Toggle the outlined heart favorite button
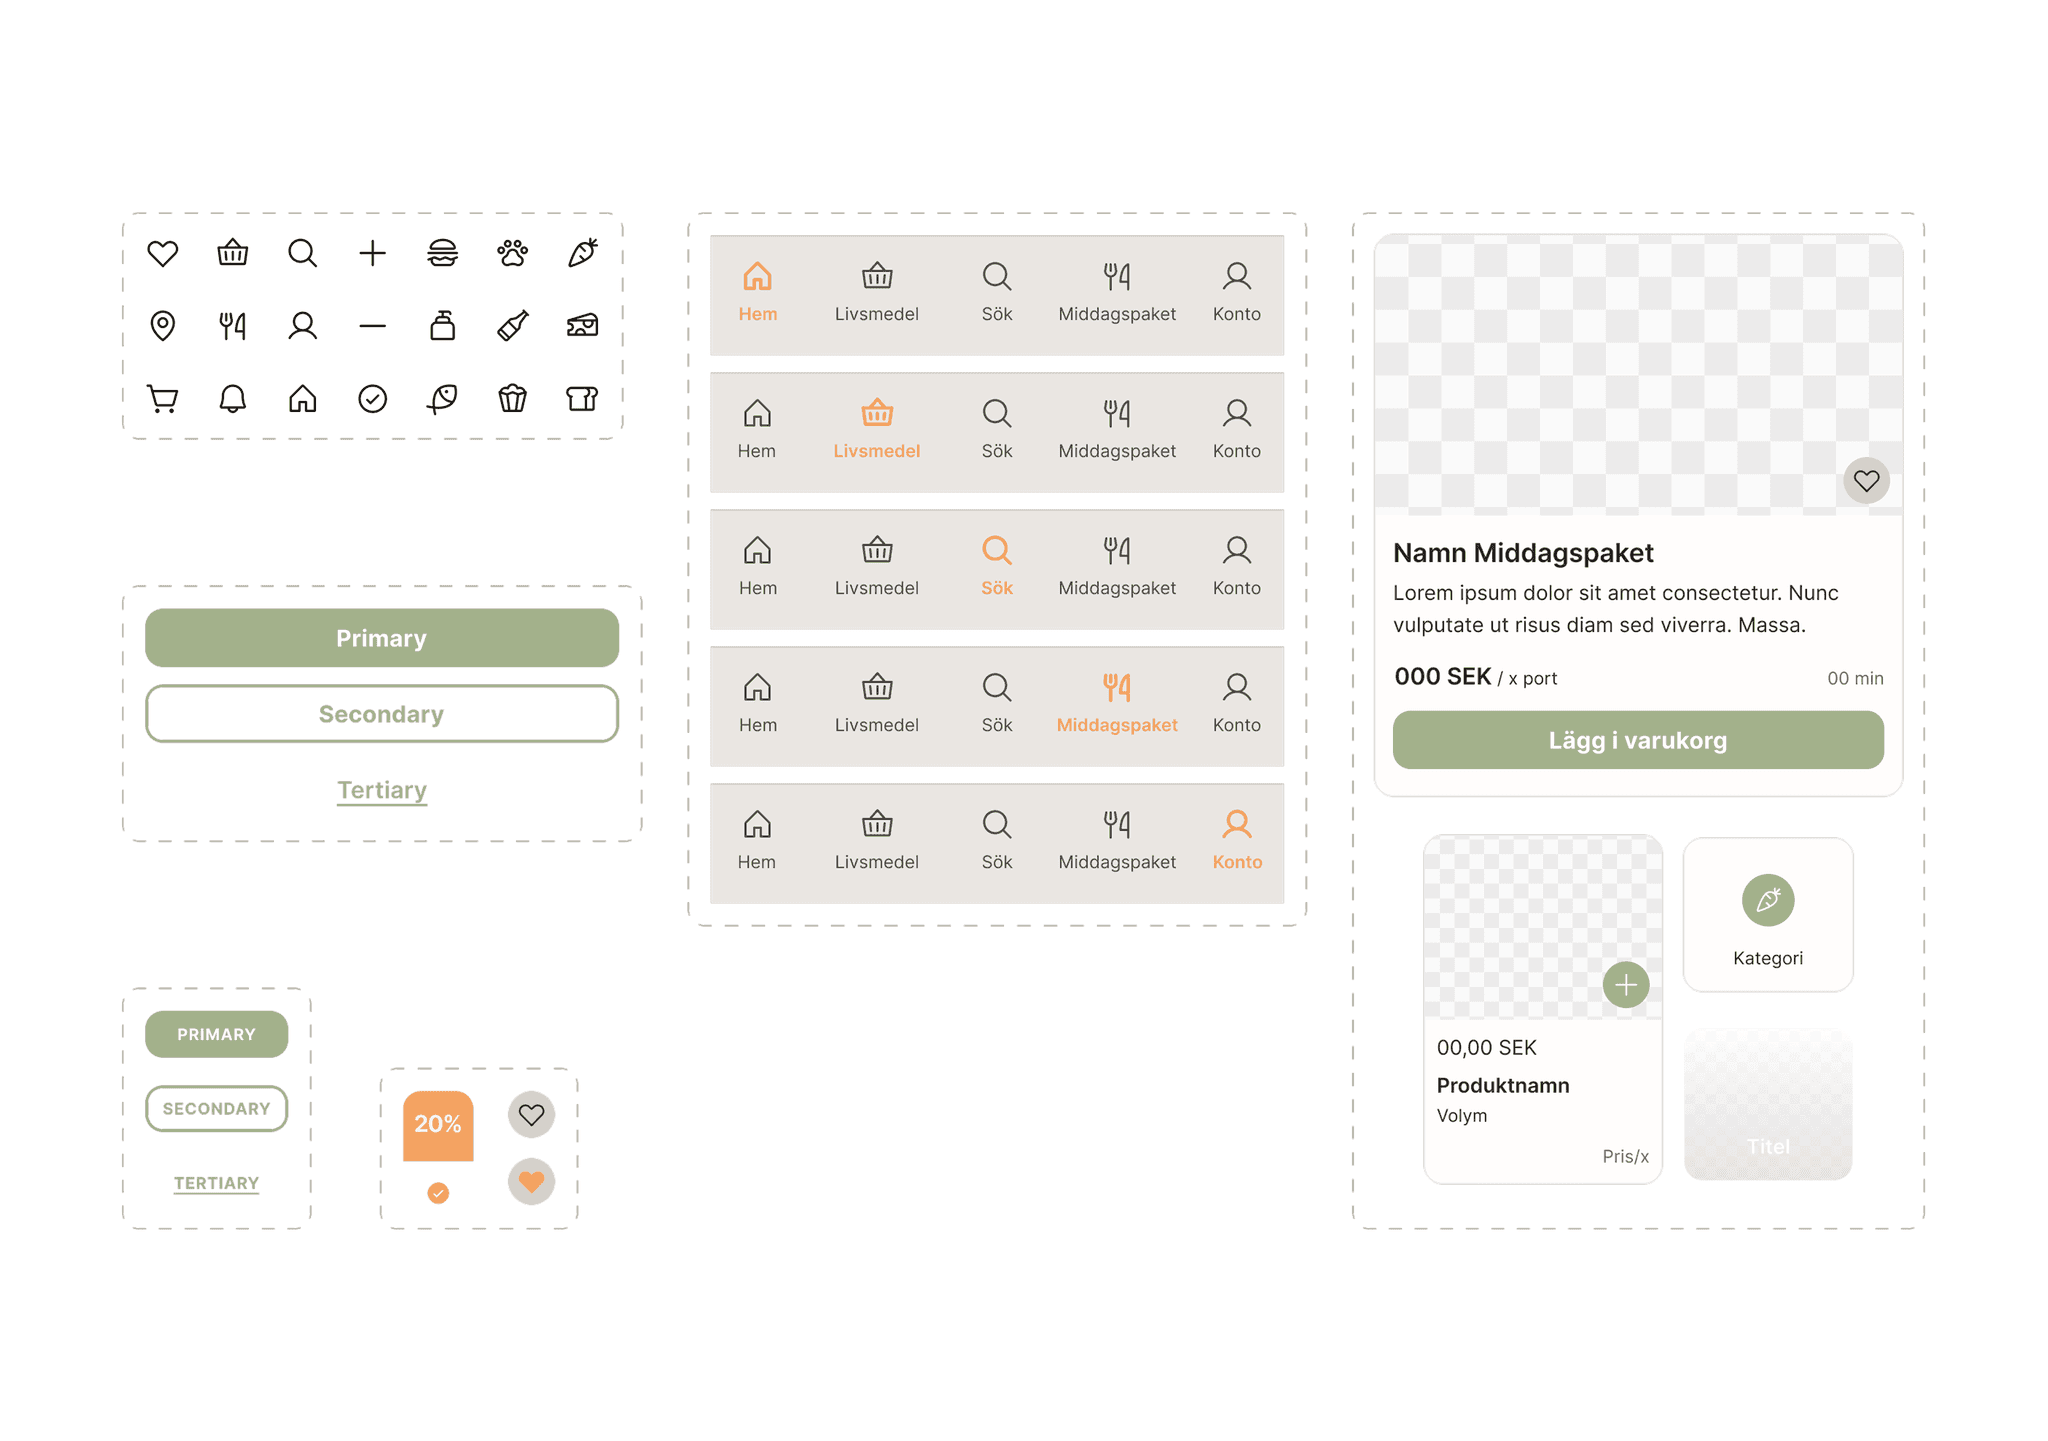 pos(531,1114)
